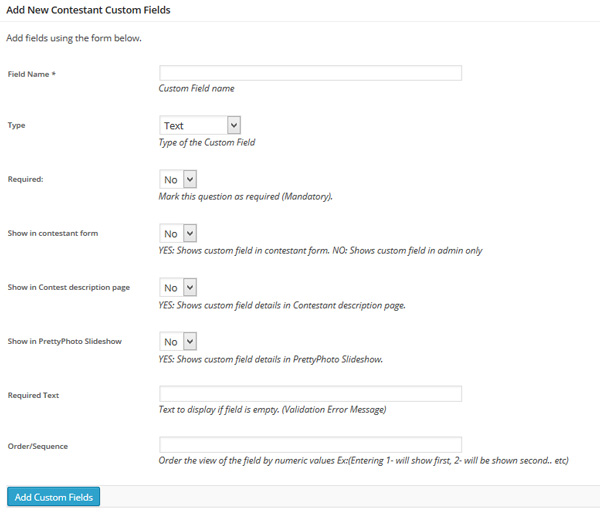Image resolution: width=600 pixels, height=518 pixels.
Task: Click the Show in Contest description page label
Action: click(x=69, y=287)
